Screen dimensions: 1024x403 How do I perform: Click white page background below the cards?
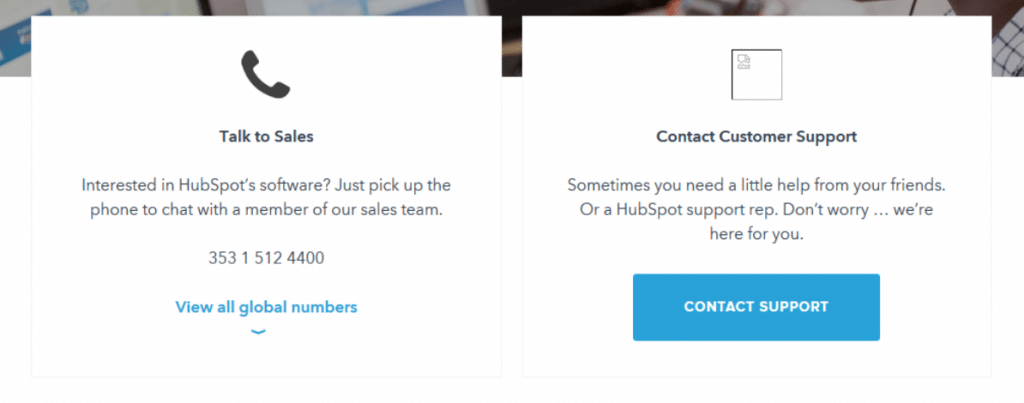512,391
